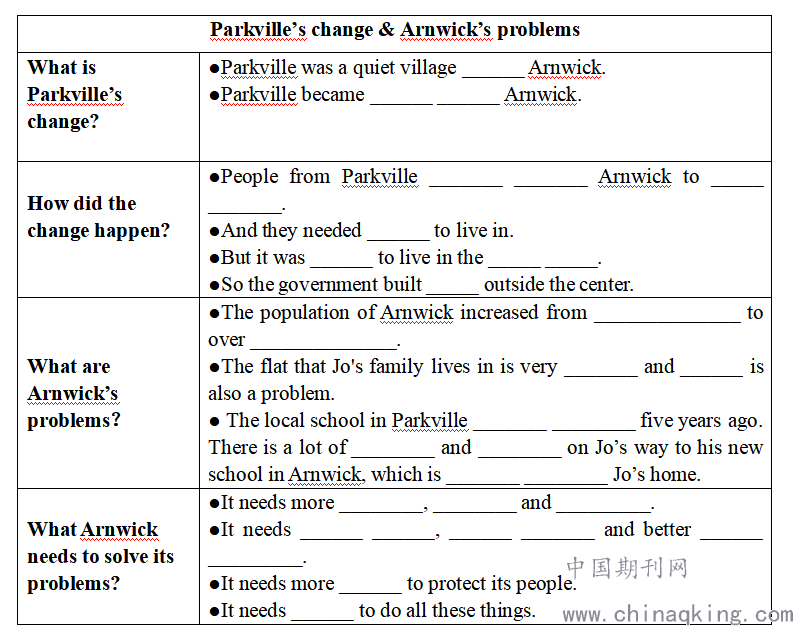Image resolution: width=793 pixels, height=626 pixels.
Task: Click the line "It needs more ..., ... and ..."
Action: tap(432, 503)
